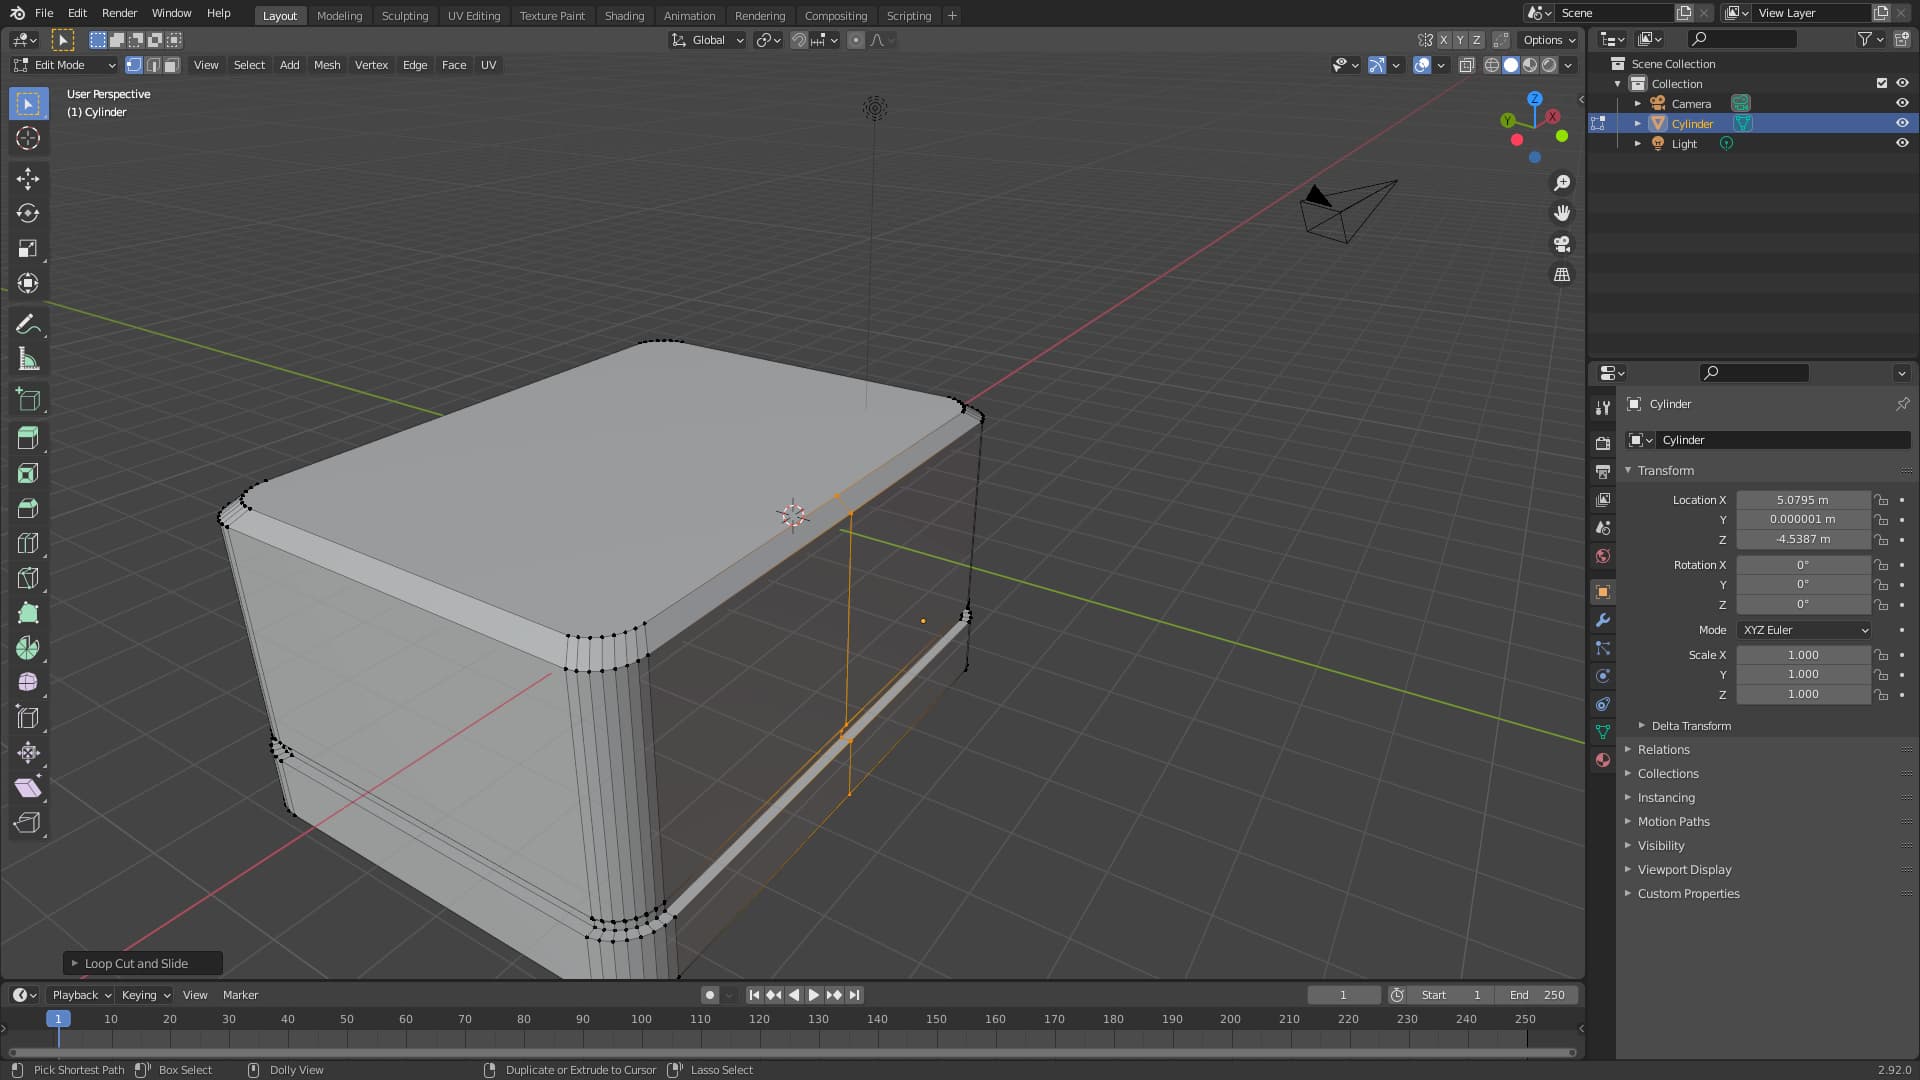
Task: Hide the Light object in the Outliner
Action: [x=1902, y=143]
